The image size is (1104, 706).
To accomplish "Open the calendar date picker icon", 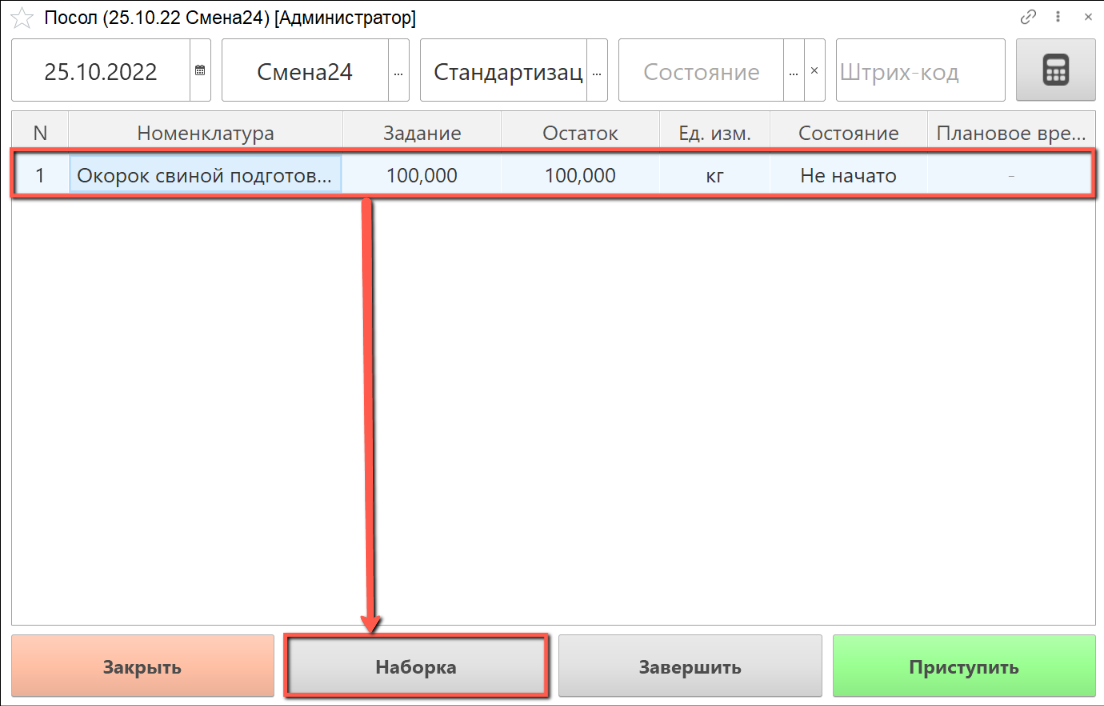I will point(200,71).
